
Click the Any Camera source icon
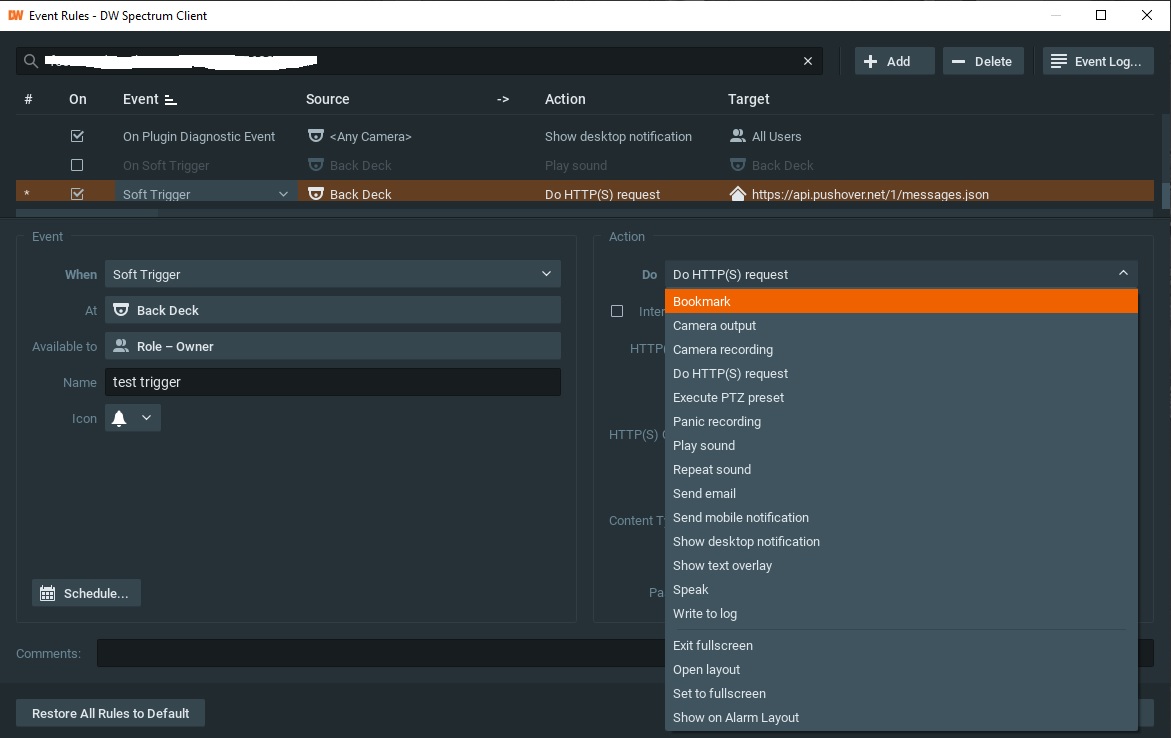[315, 136]
